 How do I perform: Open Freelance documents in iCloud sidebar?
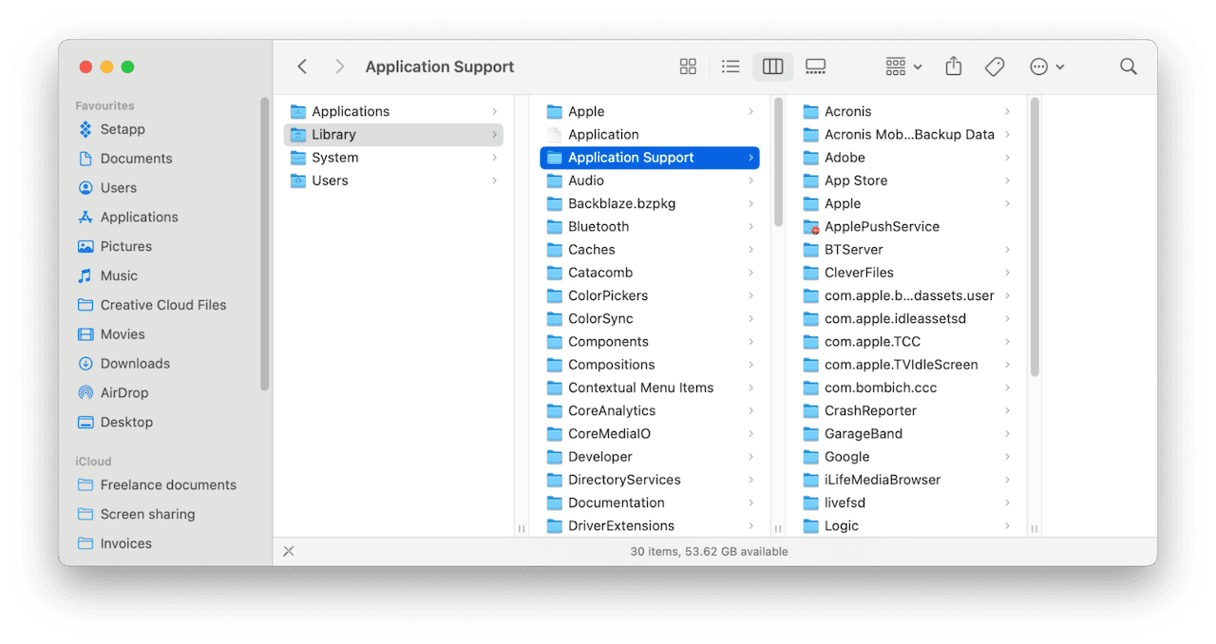166,485
